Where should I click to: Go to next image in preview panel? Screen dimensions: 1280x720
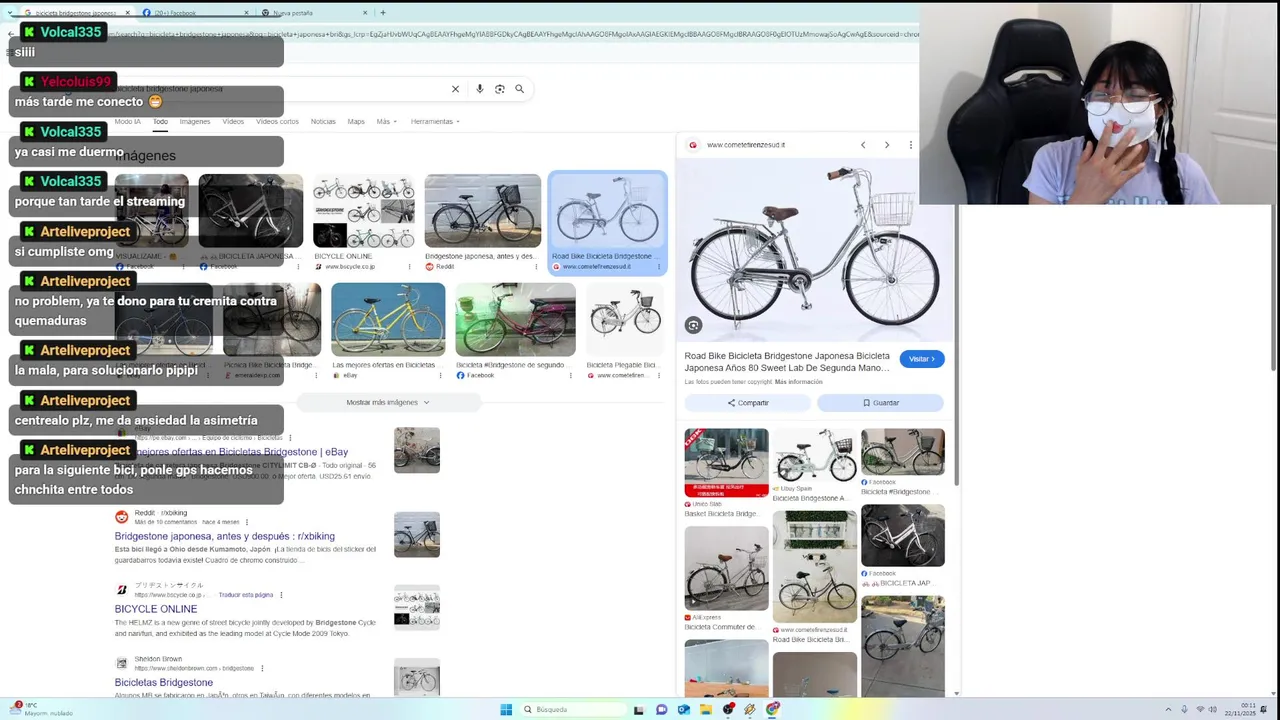click(x=886, y=145)
